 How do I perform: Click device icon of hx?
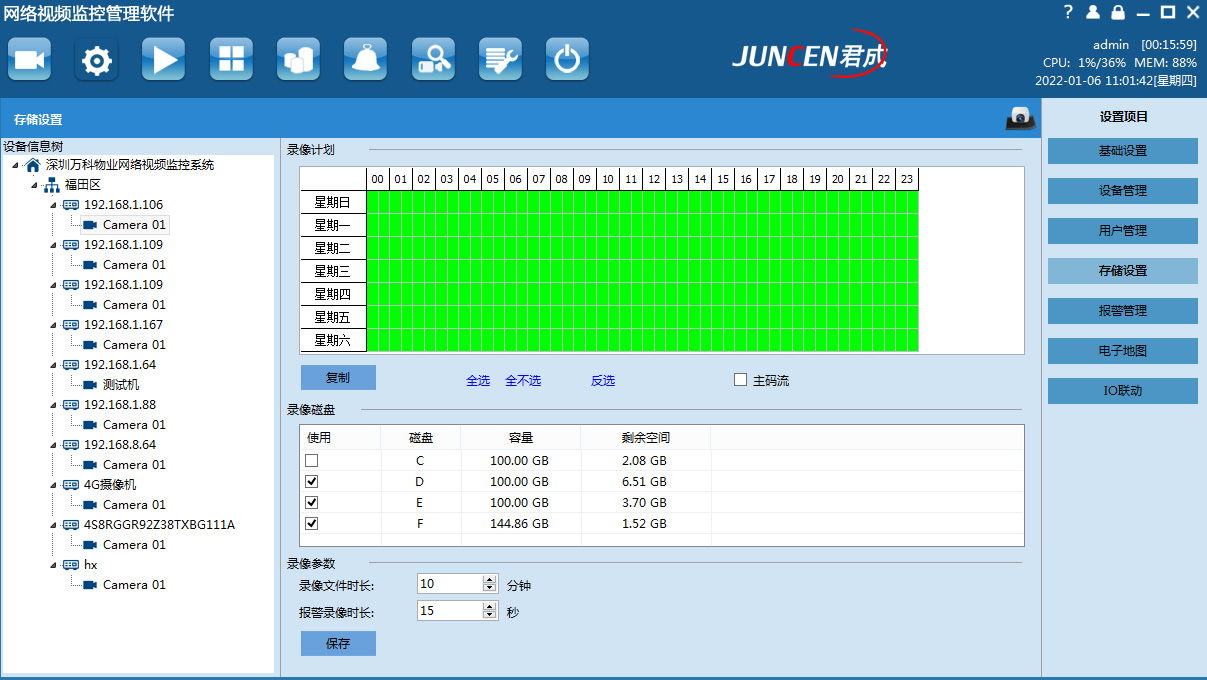pos(71,565)
